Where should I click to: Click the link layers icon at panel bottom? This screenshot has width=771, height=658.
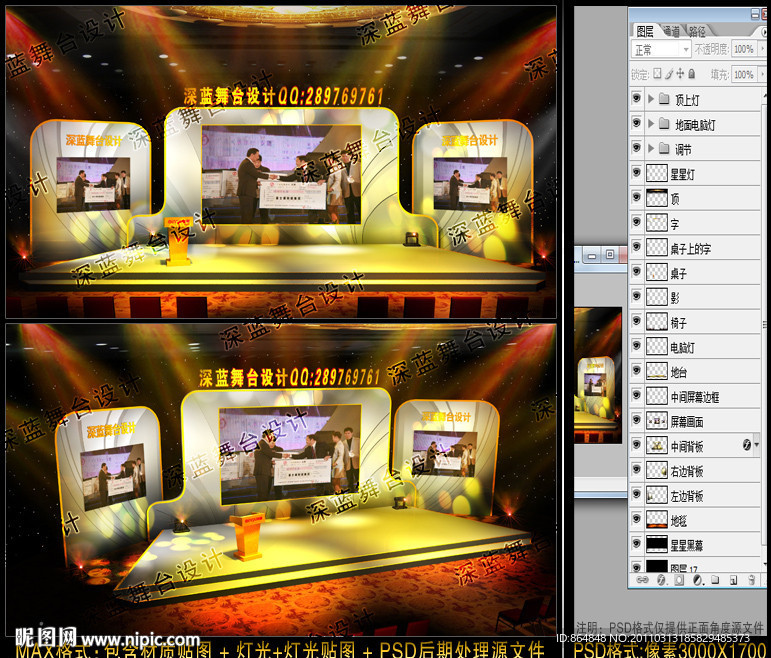[x=641, y=579]
